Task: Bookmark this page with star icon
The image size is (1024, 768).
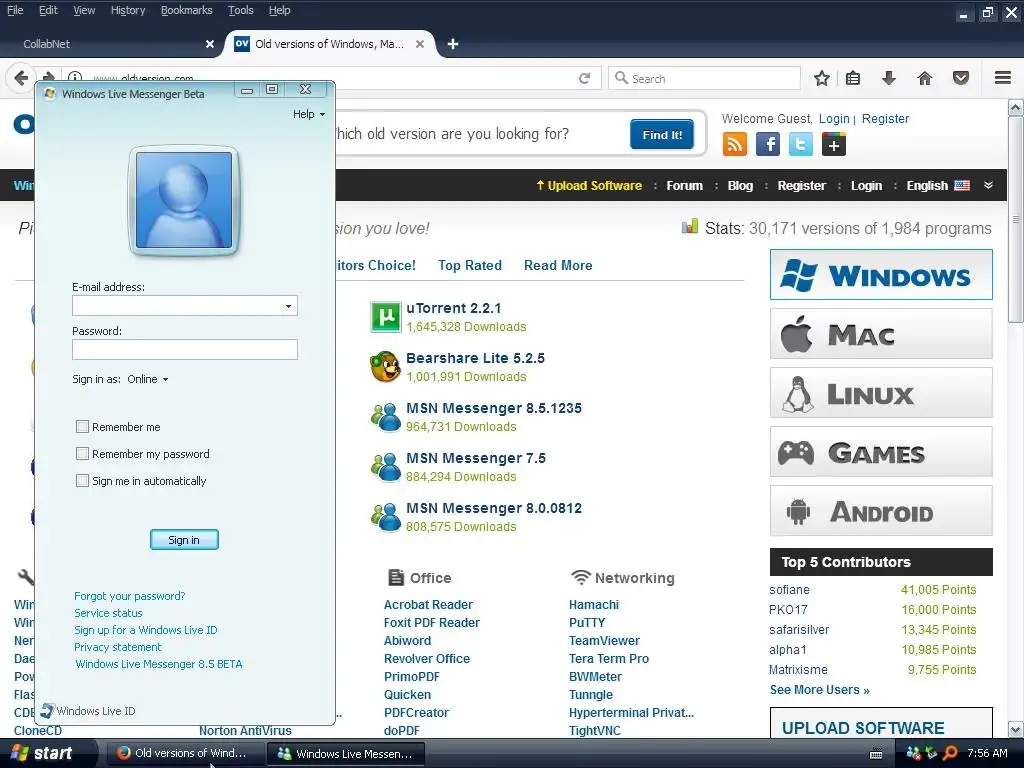Action: click(822, 78)
